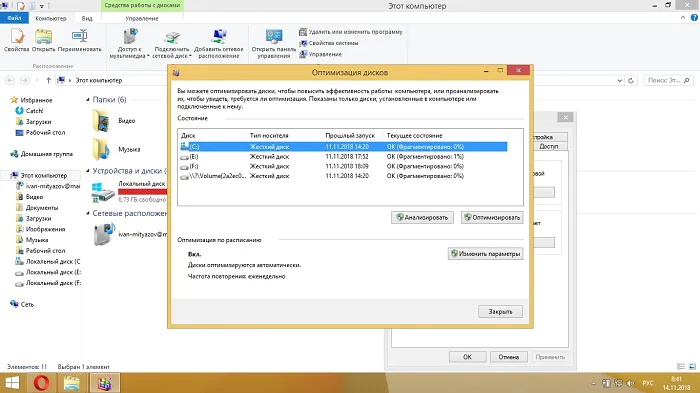Click the Up one level arrow
The image size is (700, 393).
(x=48, y=80)
